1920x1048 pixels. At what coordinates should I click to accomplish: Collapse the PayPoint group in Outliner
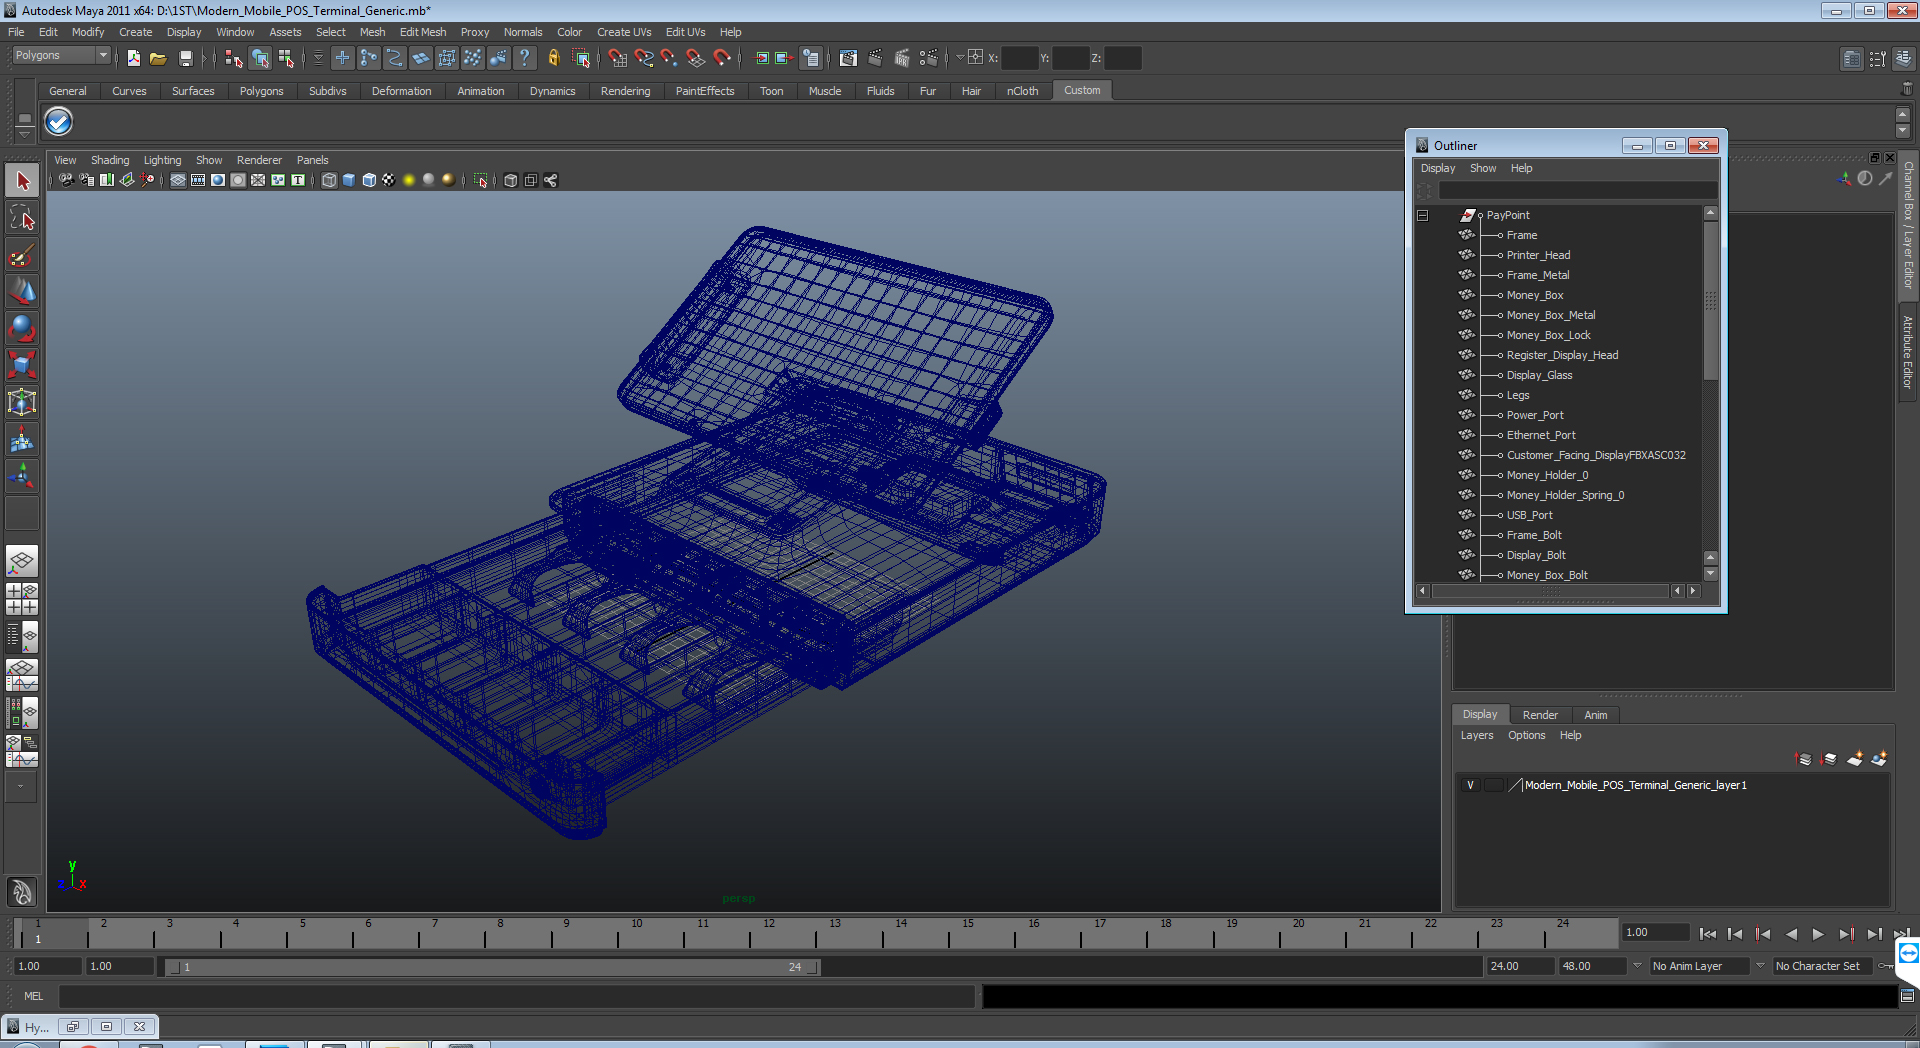(1423, 215)
